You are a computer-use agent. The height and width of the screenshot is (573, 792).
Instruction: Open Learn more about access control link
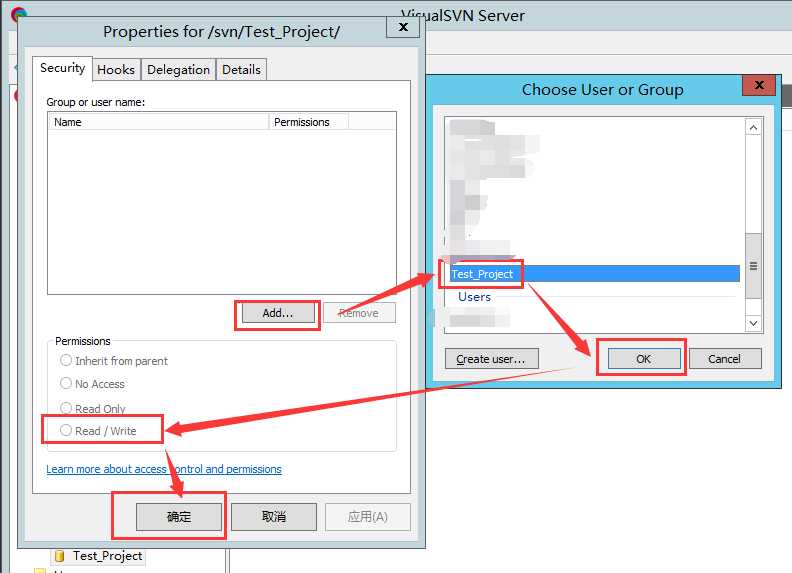[164, 469]
